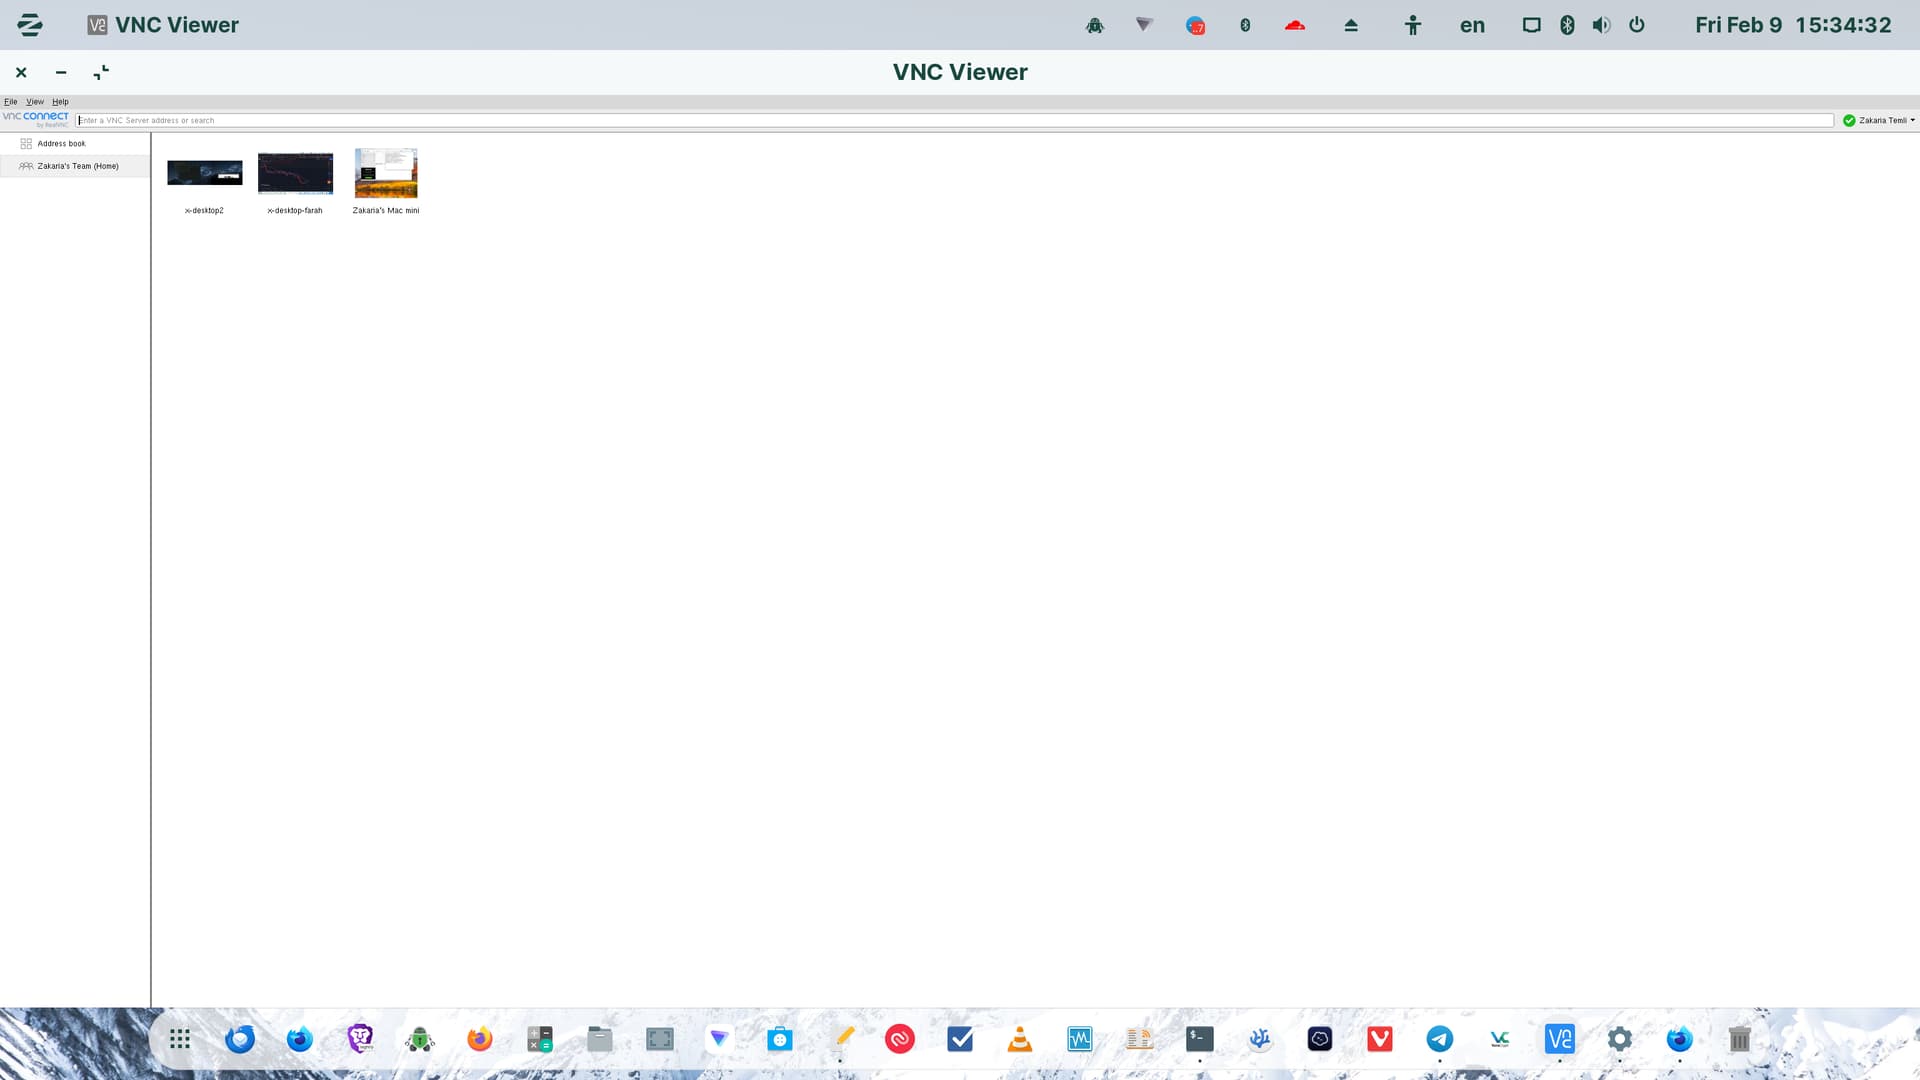Viewport: 1920px width, 1080px height.
Task: Click the VNC Viewer icon in the dock
Action: [1560, 1040]
